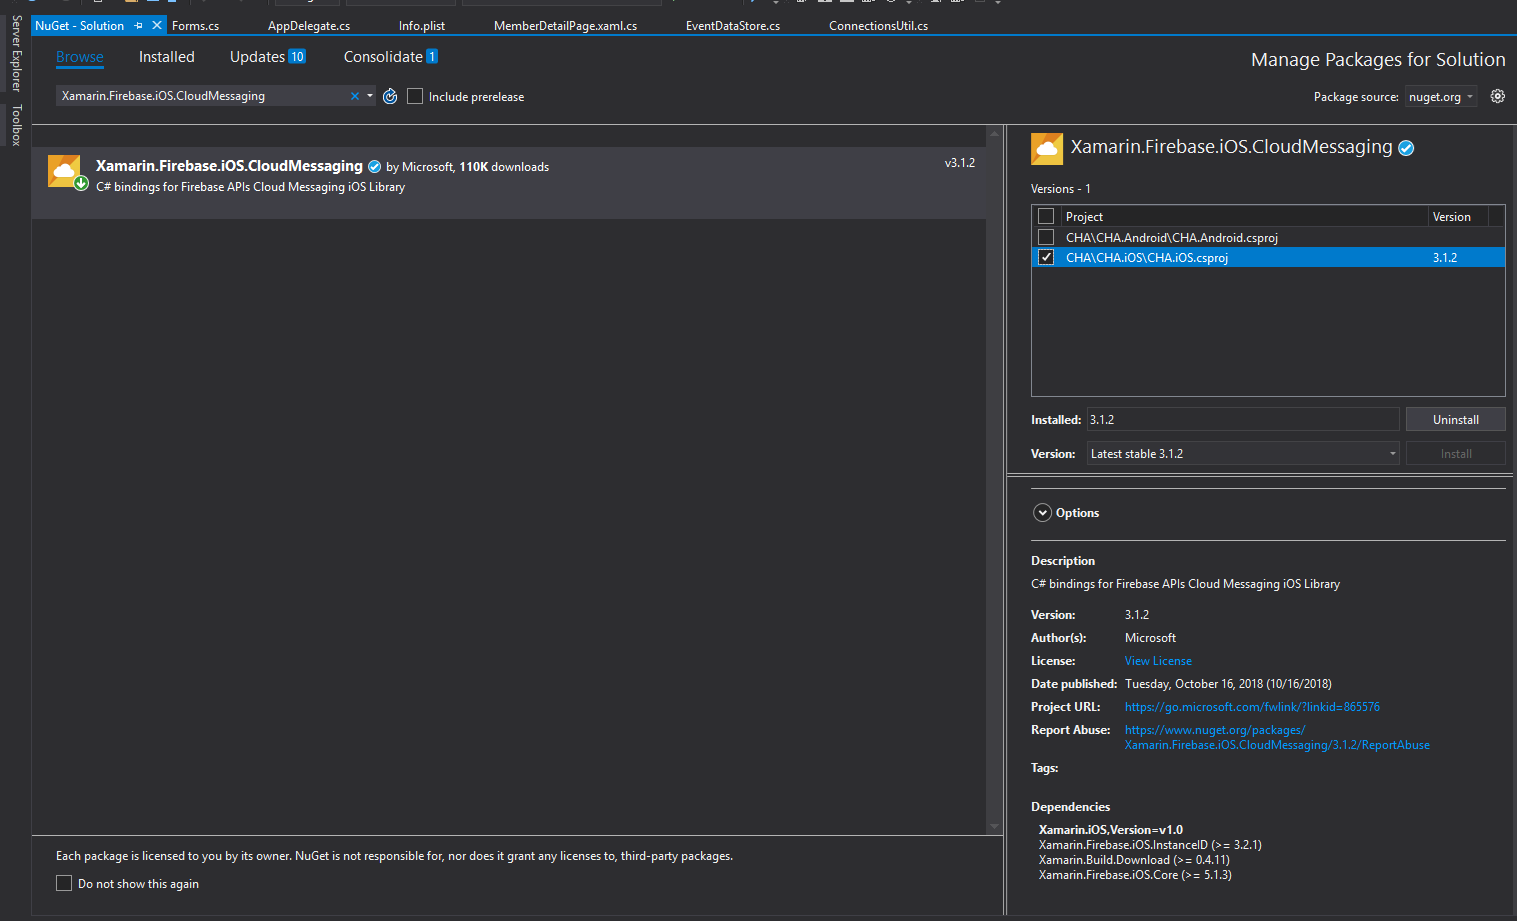Click the Installed version field showing 3.1.2
This screenshot has width=1517, height=921.
(1243, 420)
